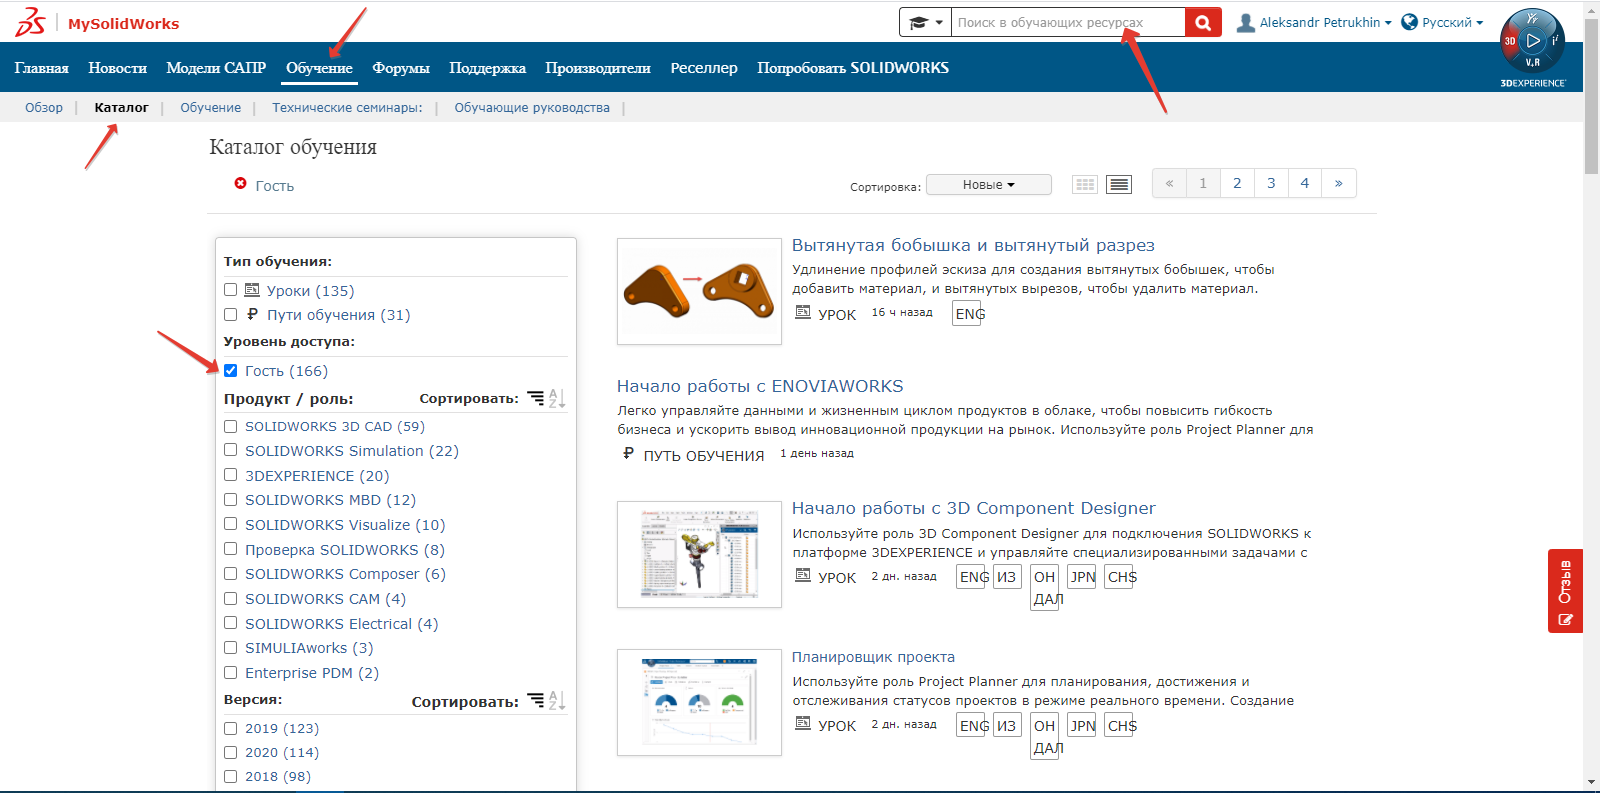Check Проверка SOLIDWORKS (8) filter

click(231, 549)
